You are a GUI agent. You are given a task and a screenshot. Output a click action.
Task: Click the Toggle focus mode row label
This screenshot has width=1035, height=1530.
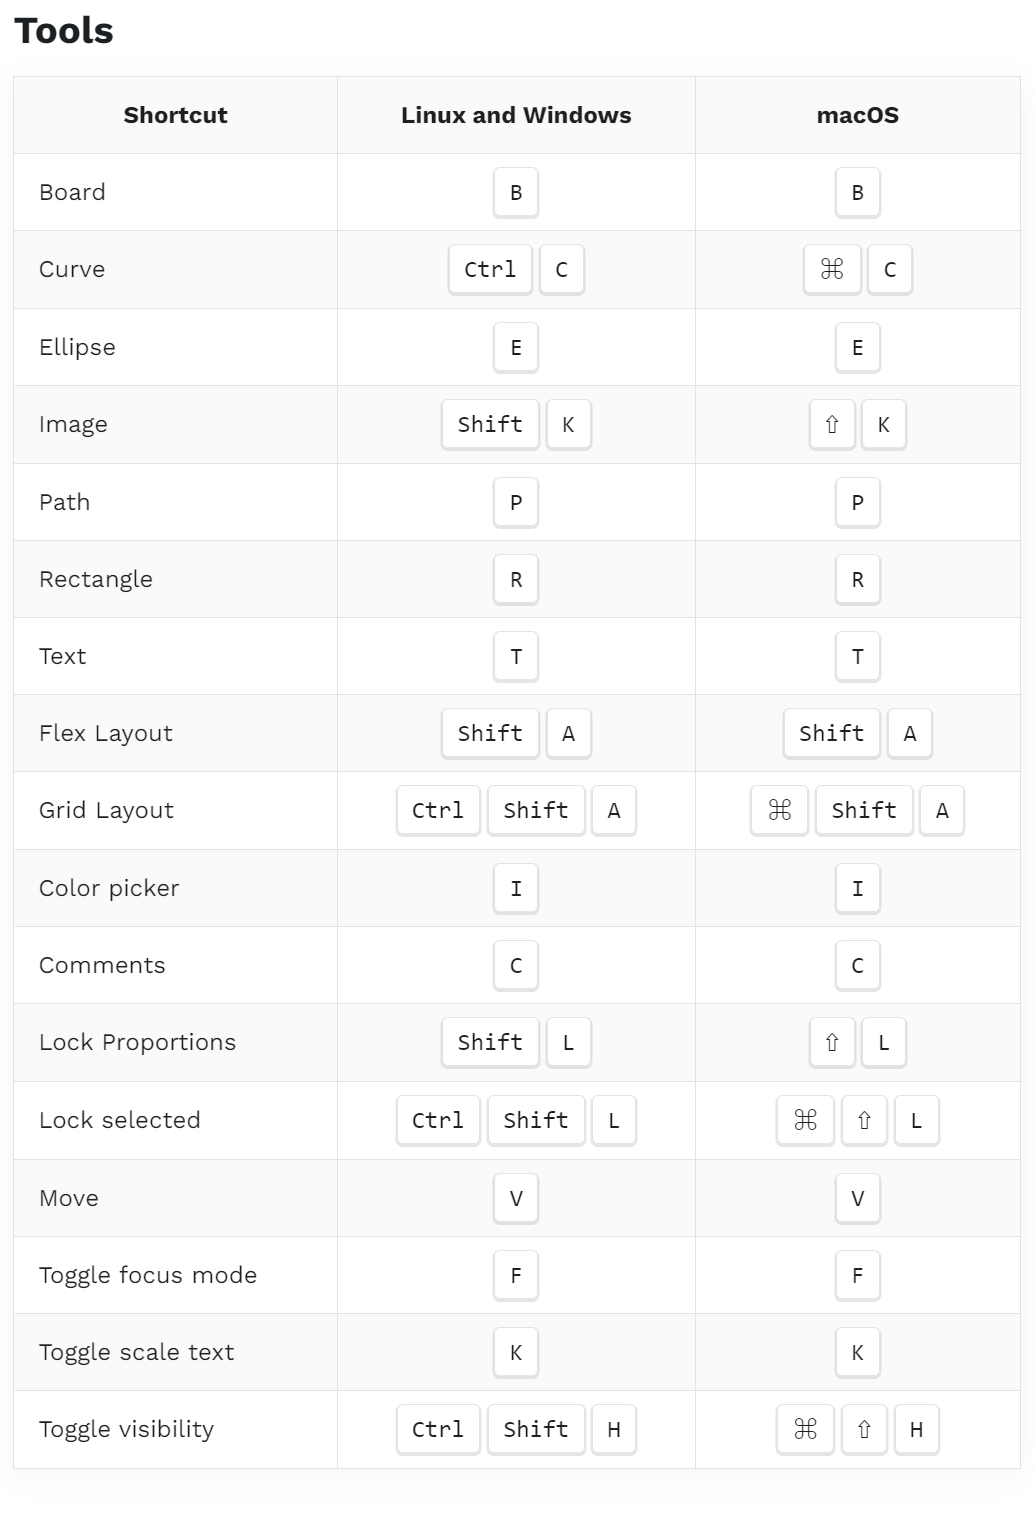click(x=148, y=1275)
